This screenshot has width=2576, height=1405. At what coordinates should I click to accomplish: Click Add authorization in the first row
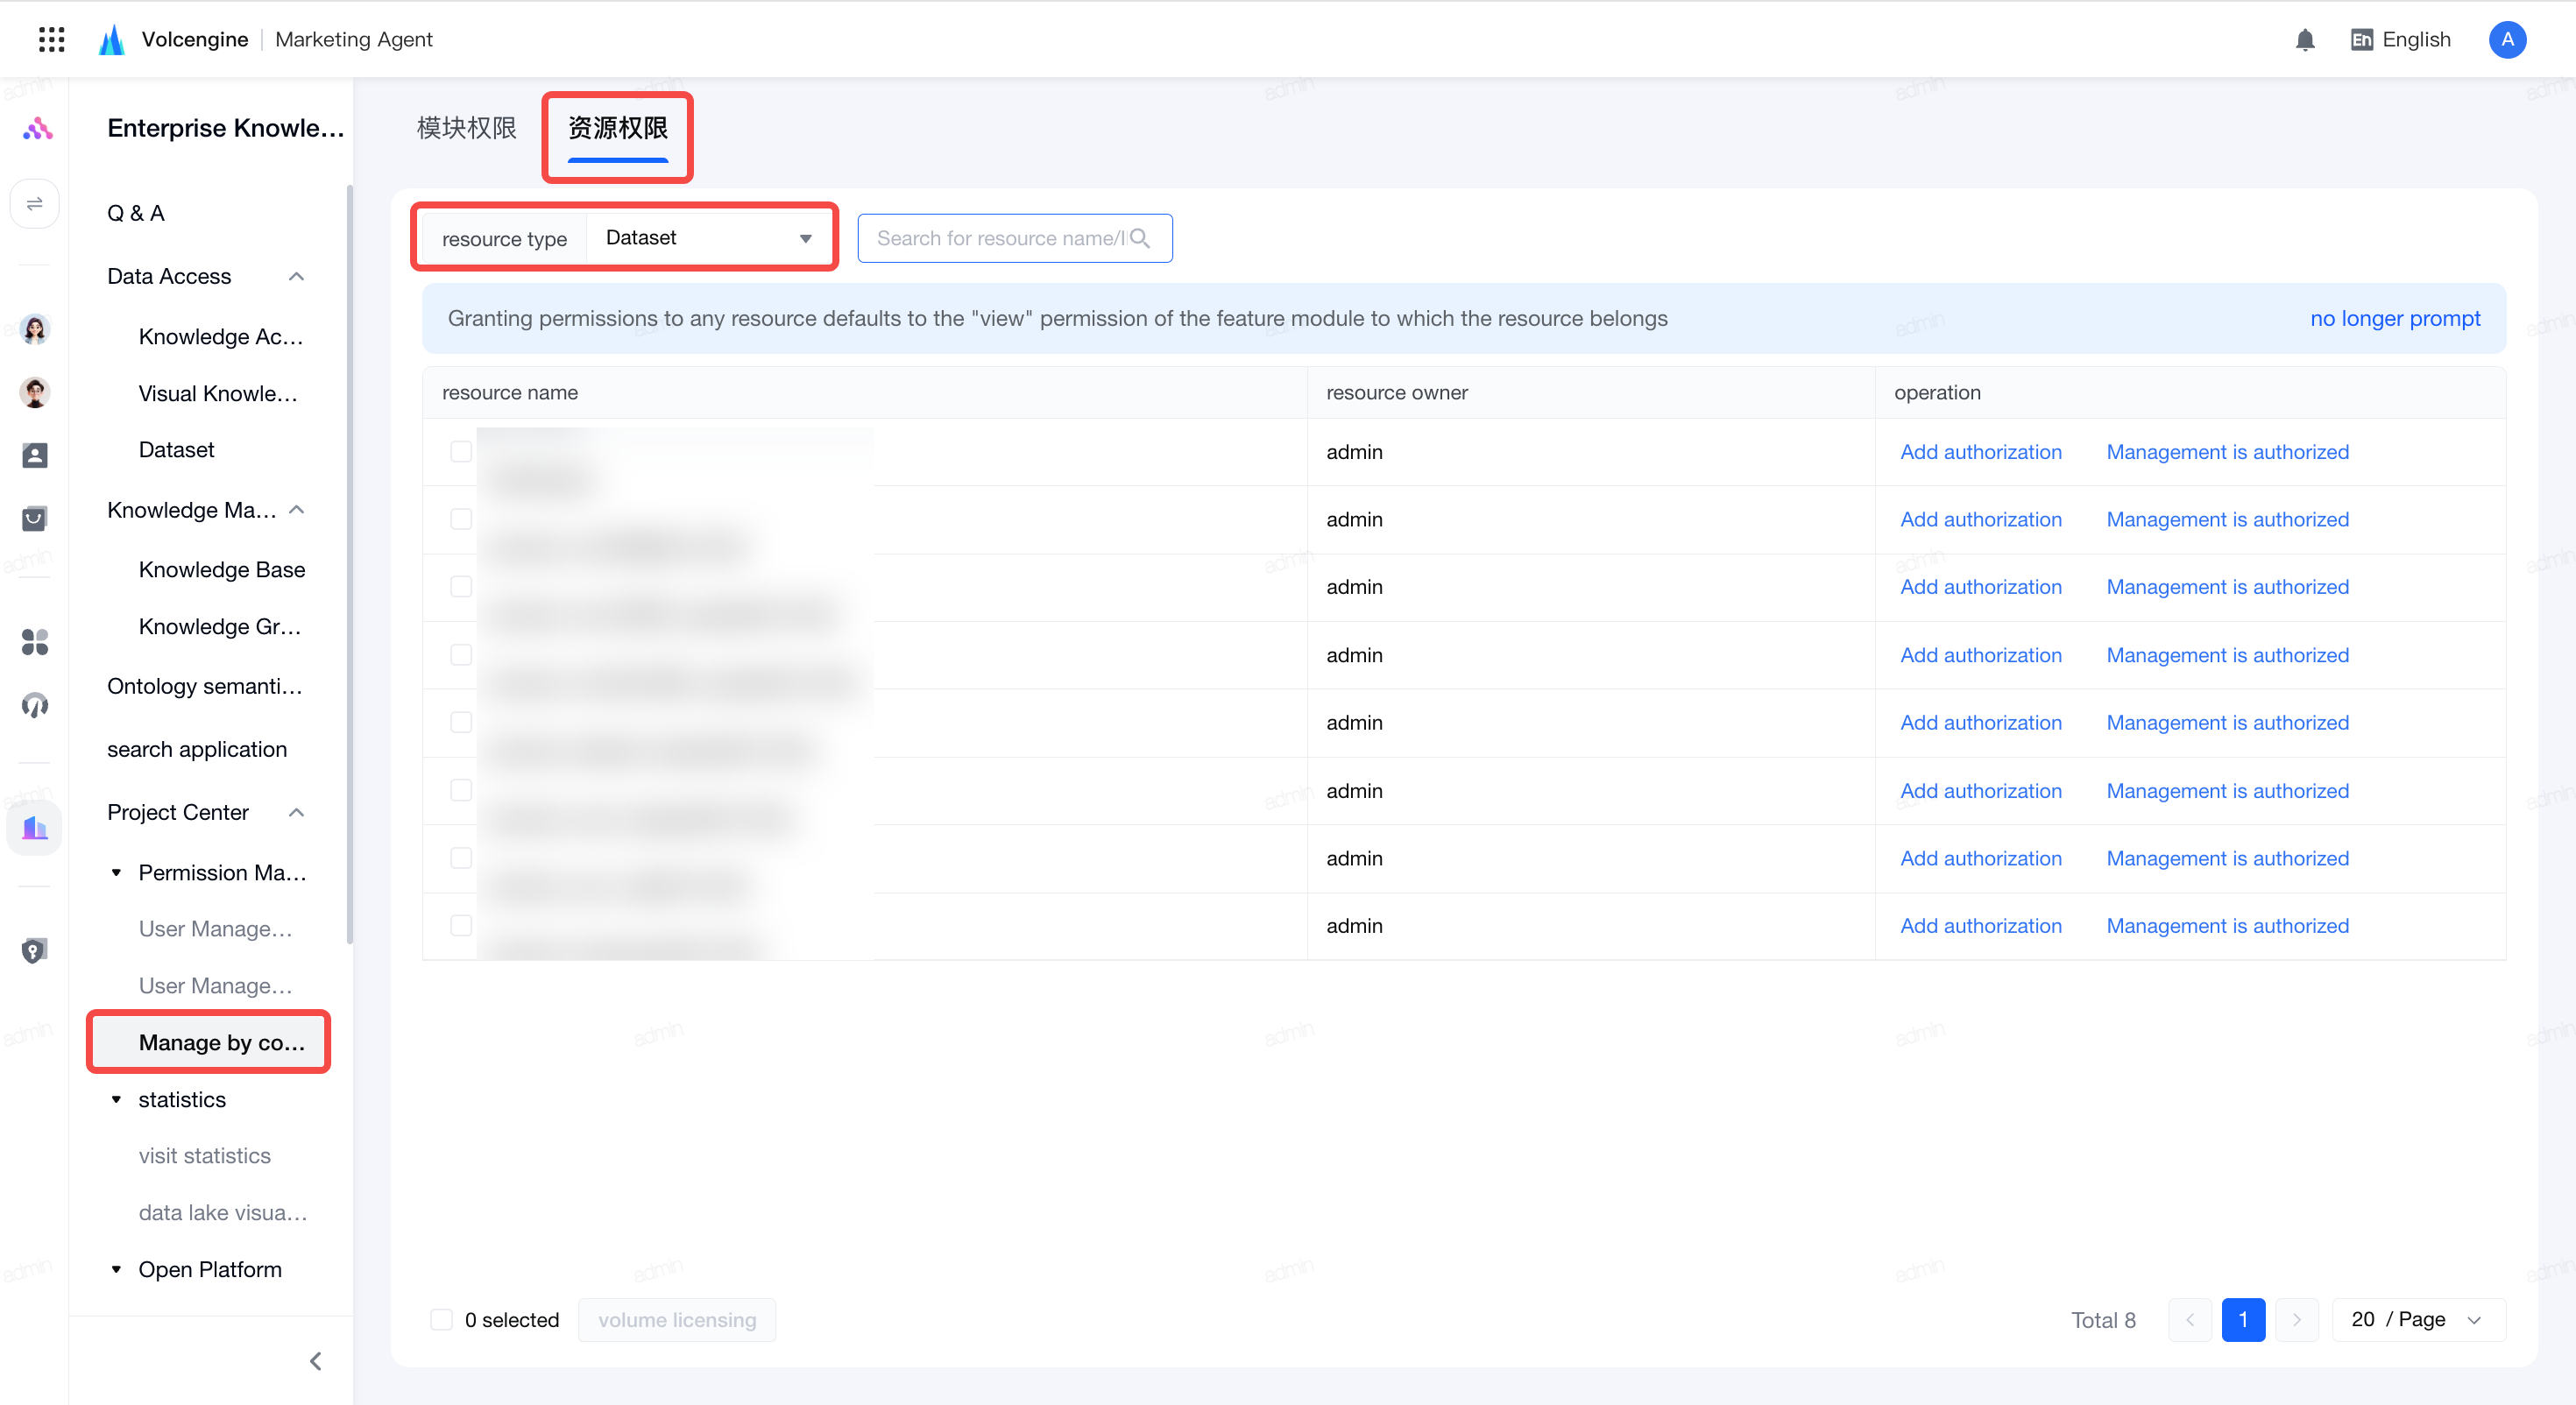click(1981, 452)
